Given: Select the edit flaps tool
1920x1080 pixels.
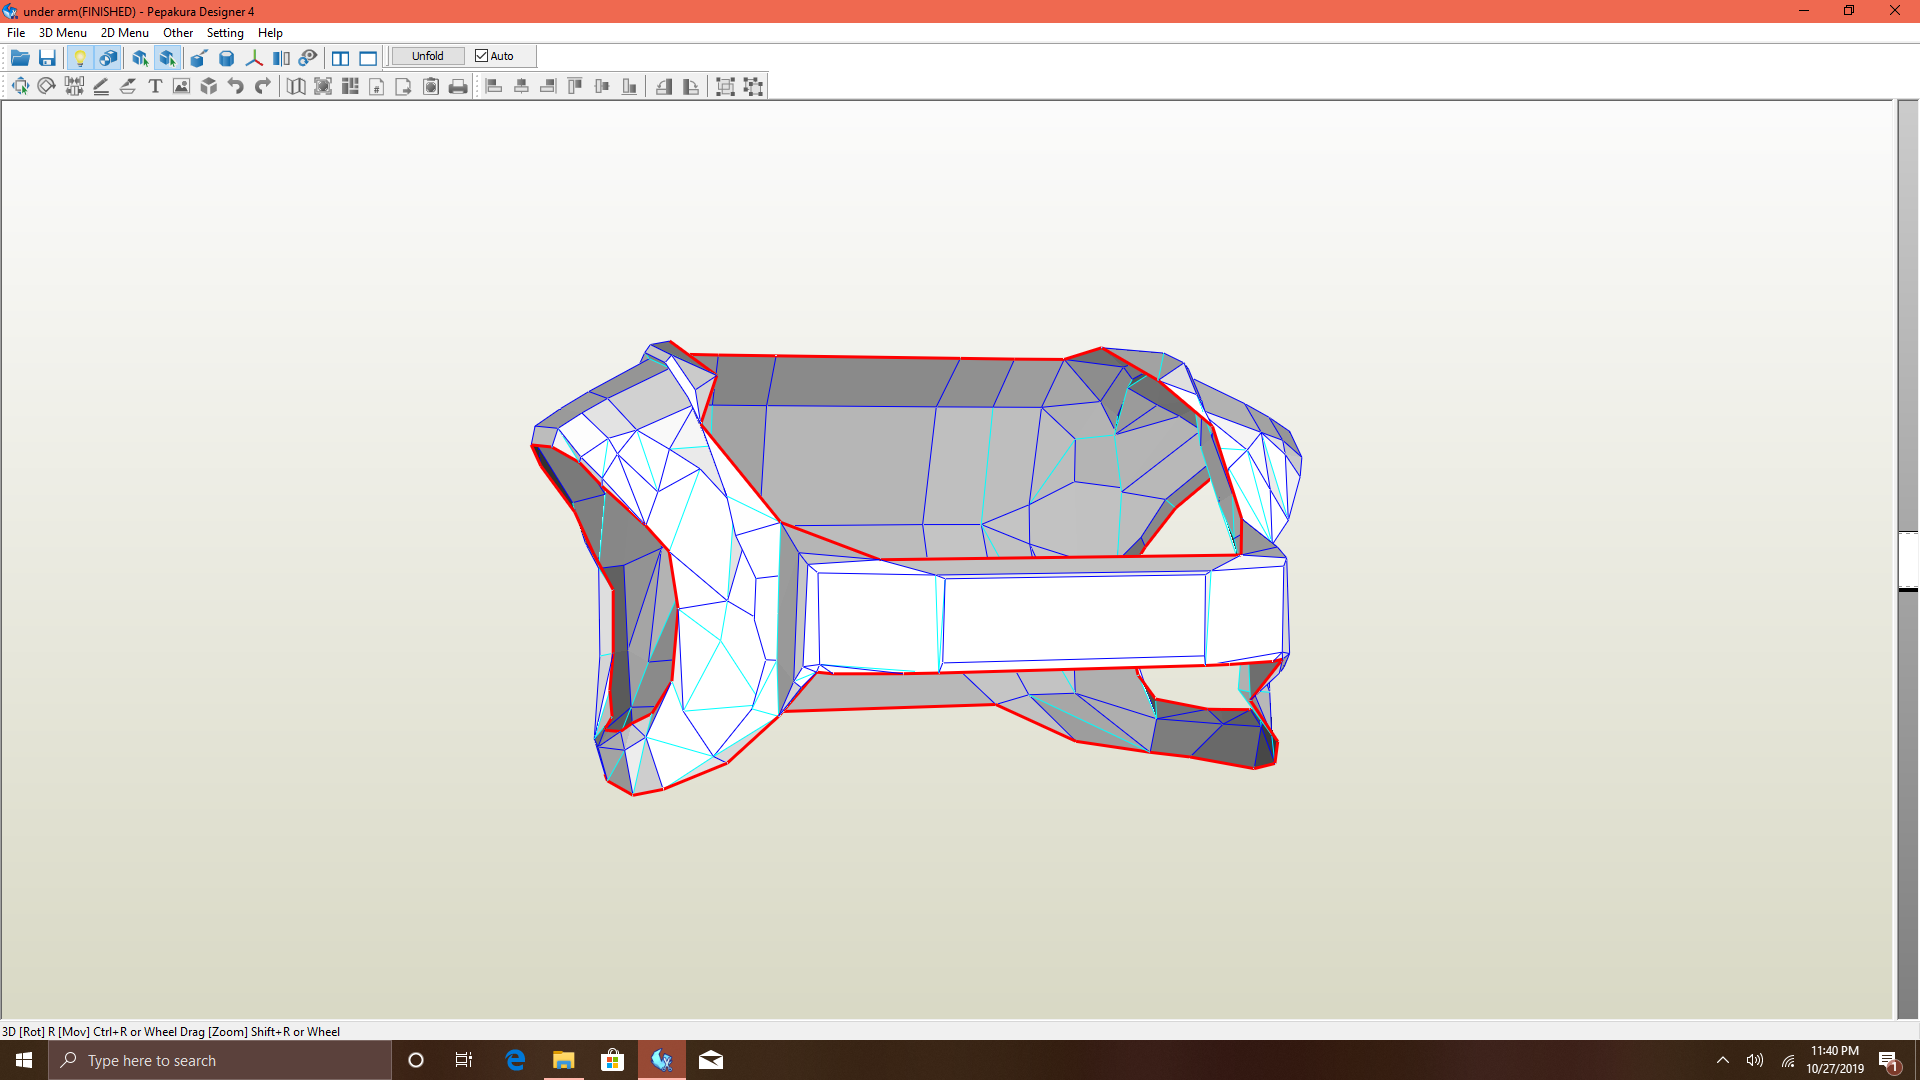Looking at the screenshot, I should pyautogui.click(x=128, y=86).
